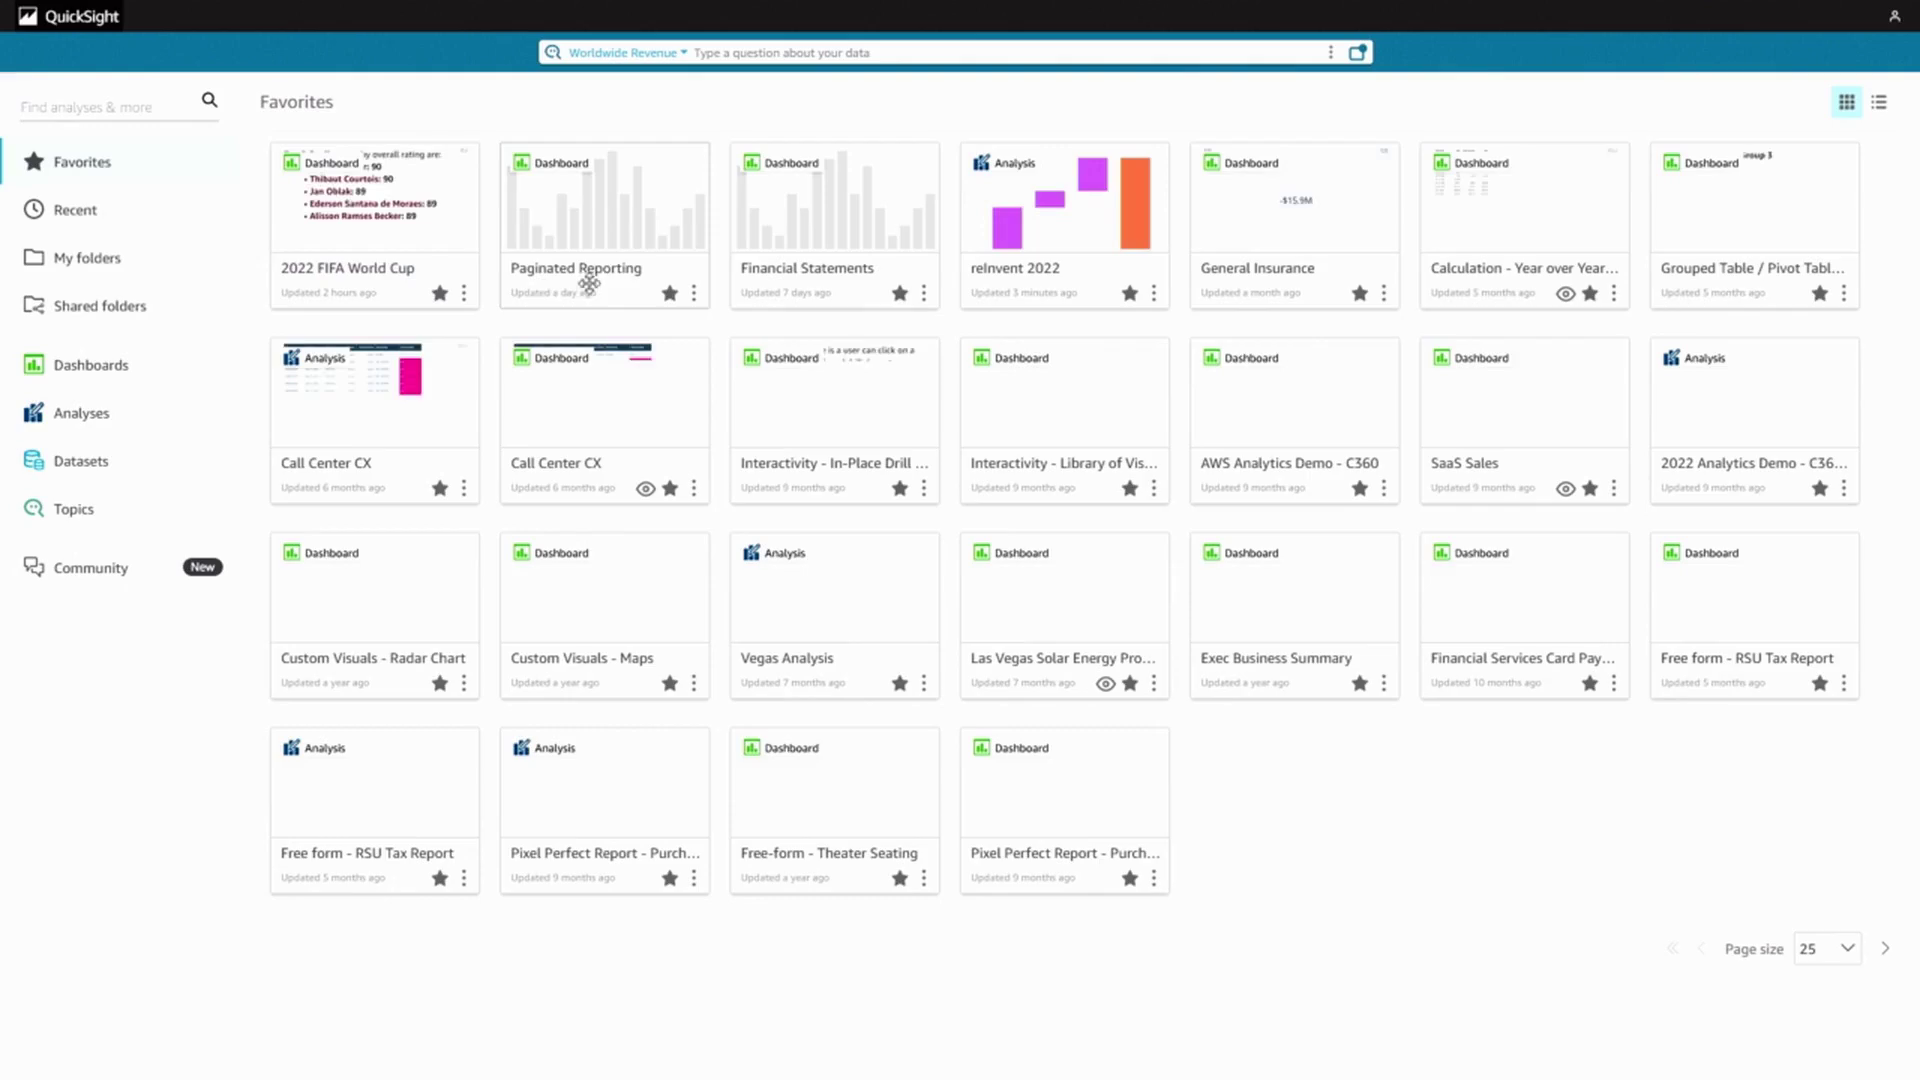Open user account icon in header
Viewport: 1920px width, 1080px height.
(x=1894, y=16)
